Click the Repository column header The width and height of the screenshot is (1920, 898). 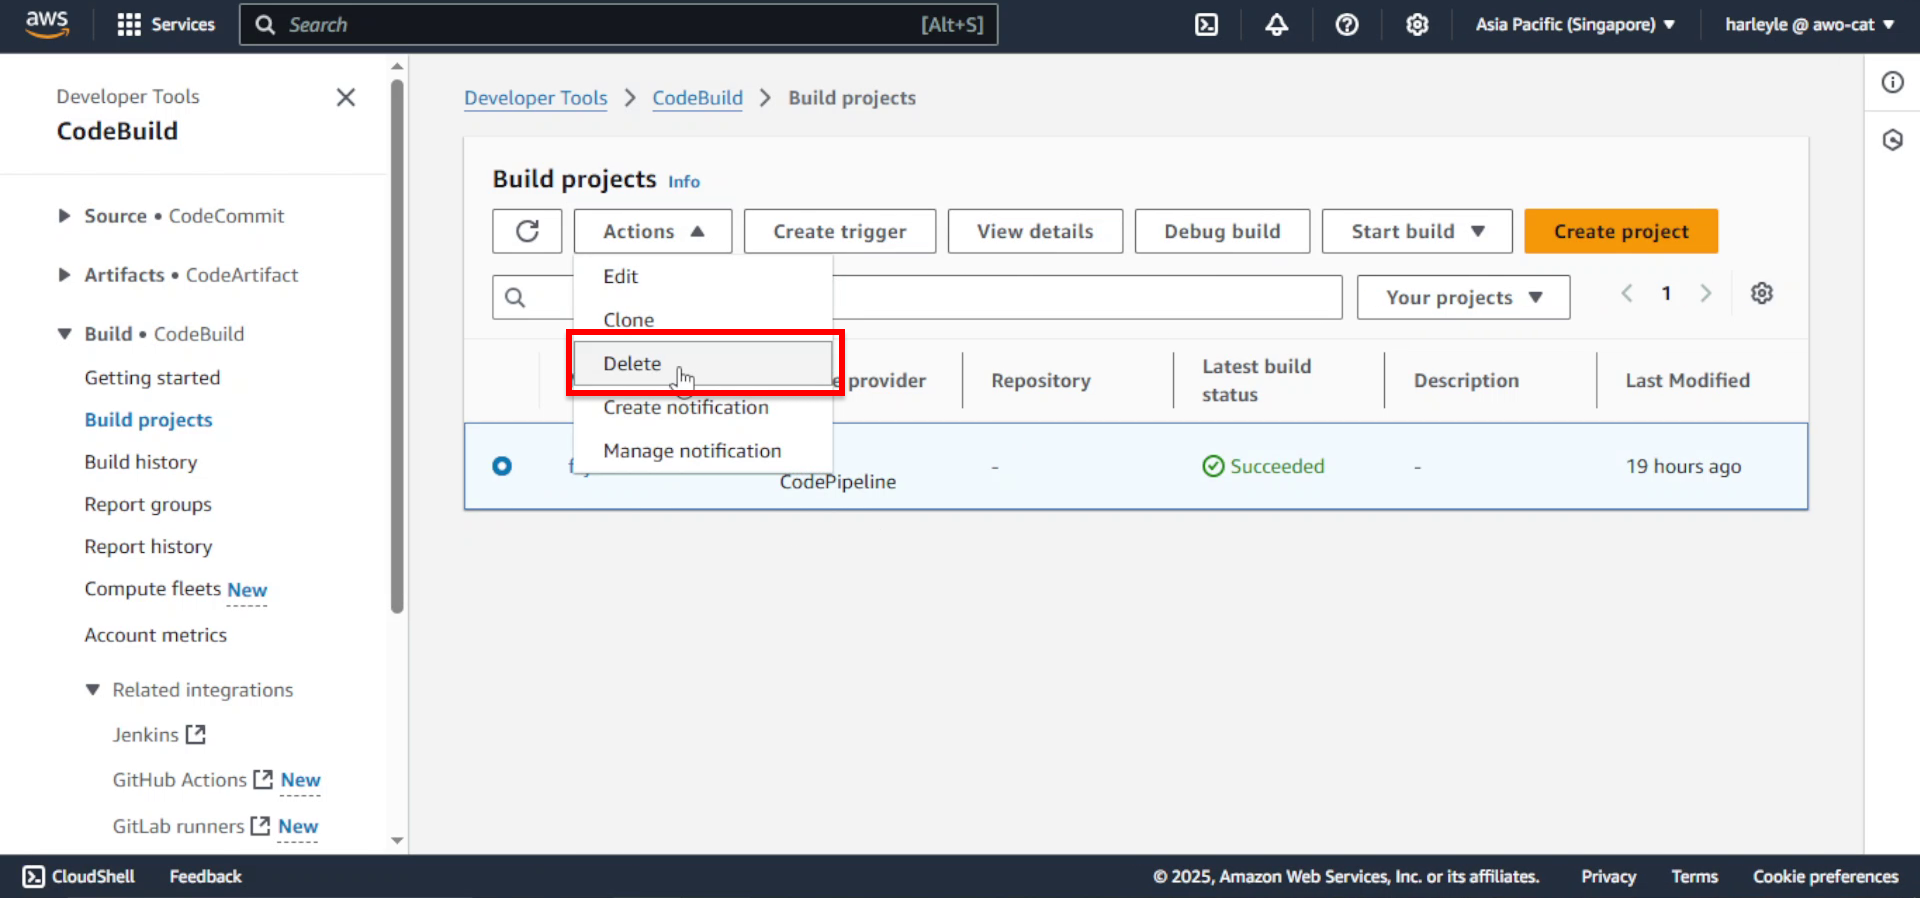(1041, 380)
